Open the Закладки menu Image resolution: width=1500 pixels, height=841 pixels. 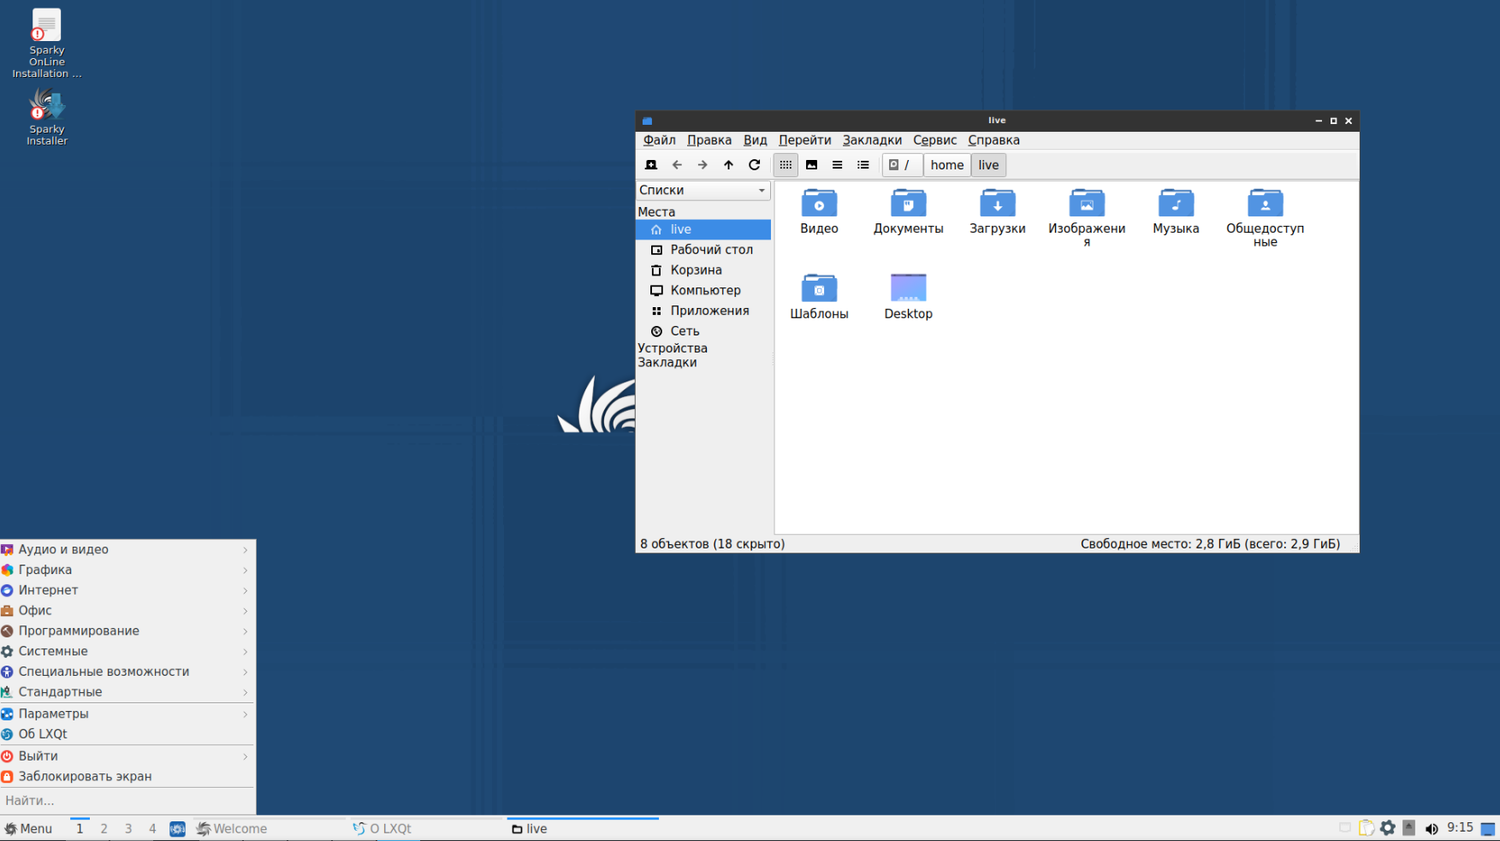point(871,140)
